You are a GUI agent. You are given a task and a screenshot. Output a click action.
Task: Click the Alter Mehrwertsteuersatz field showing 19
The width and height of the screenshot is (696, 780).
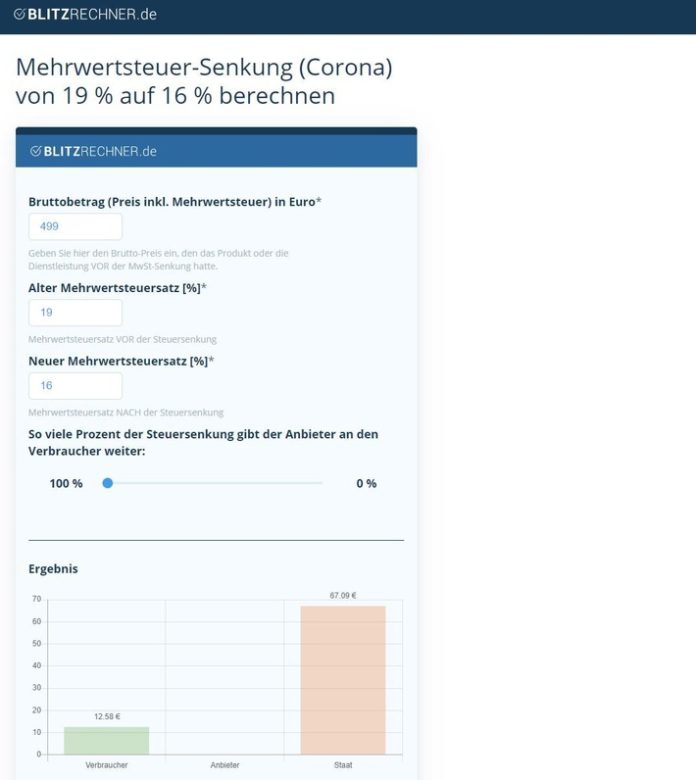point(75,313)
